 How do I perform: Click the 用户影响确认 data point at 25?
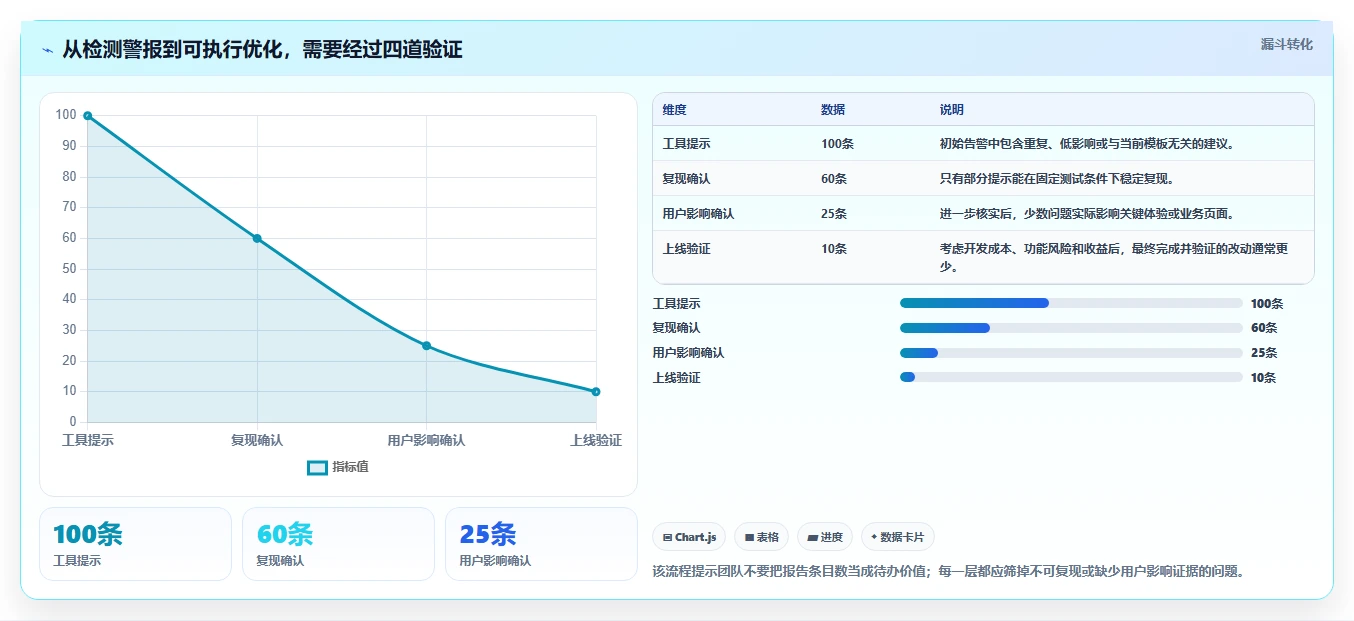426,346
